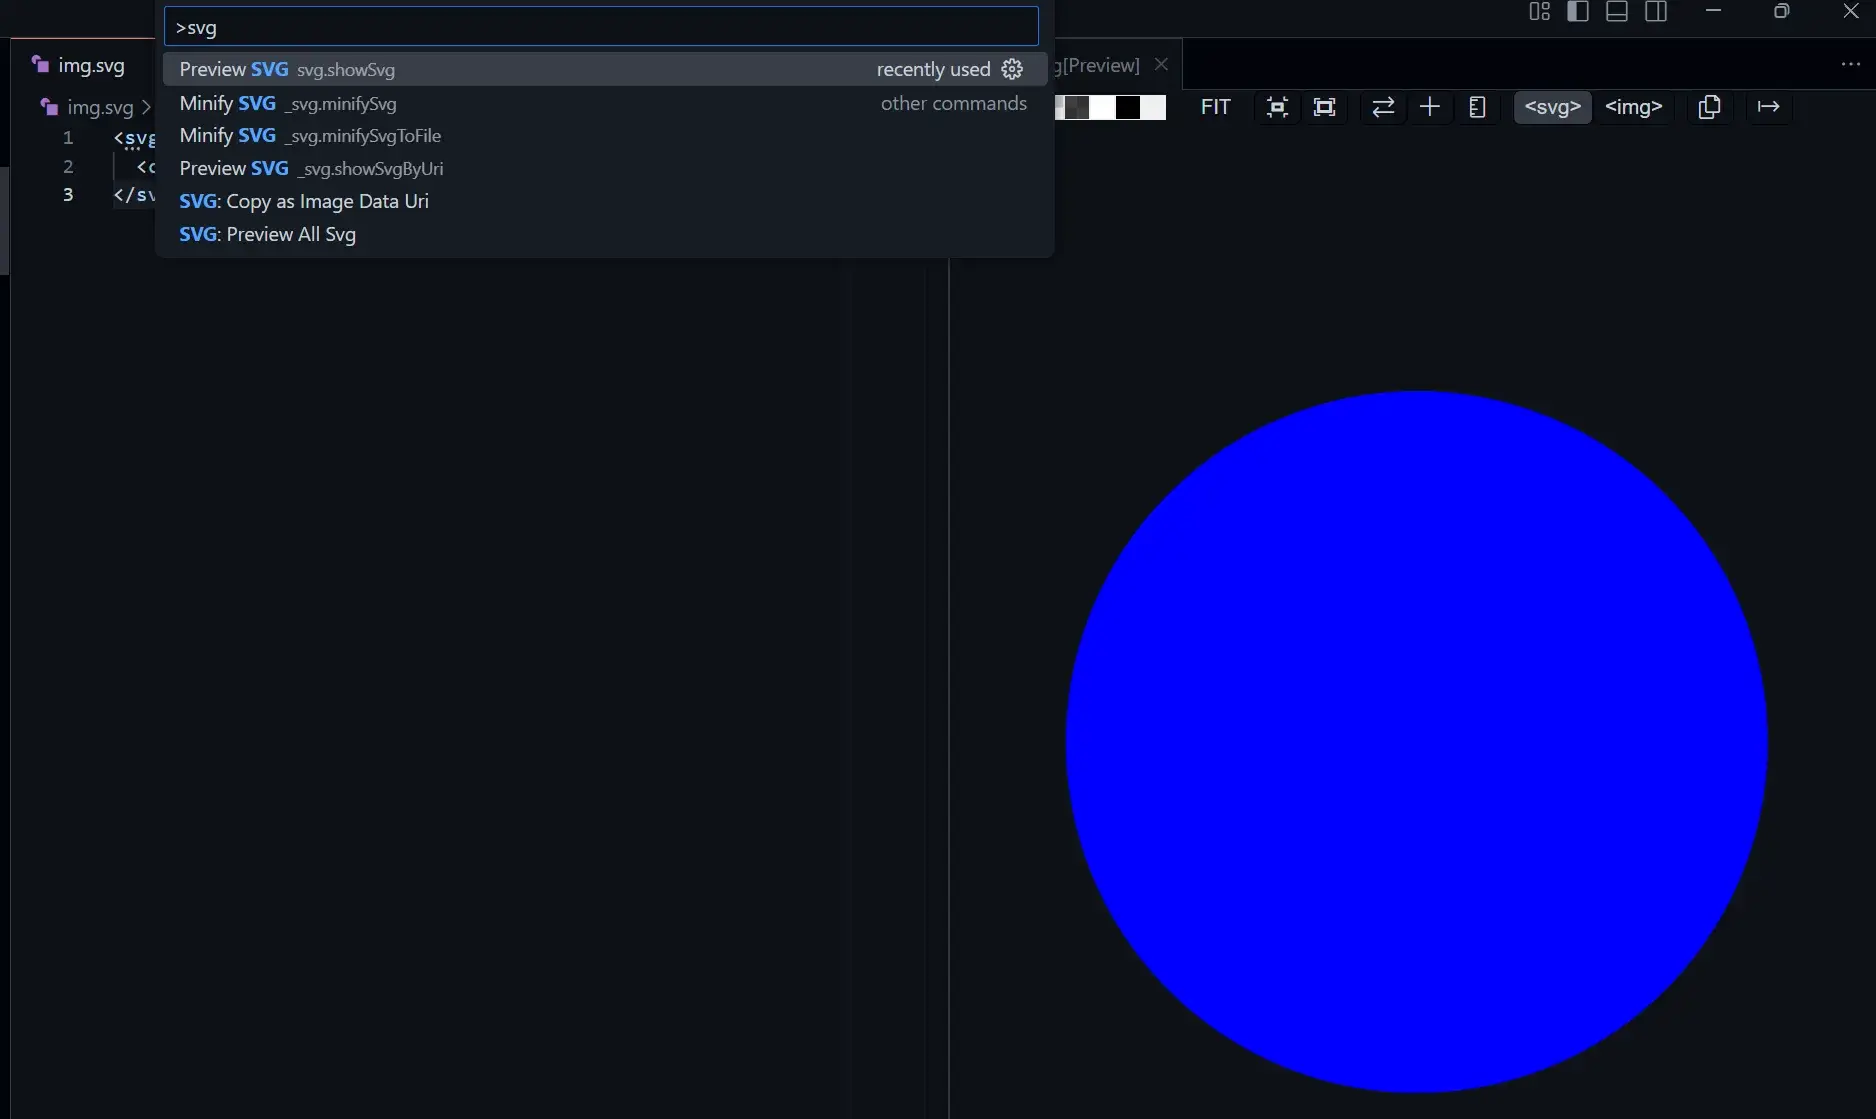Click the swap arrows icon in preview toolbar
The image size is (1876, 1119).
1383,107
